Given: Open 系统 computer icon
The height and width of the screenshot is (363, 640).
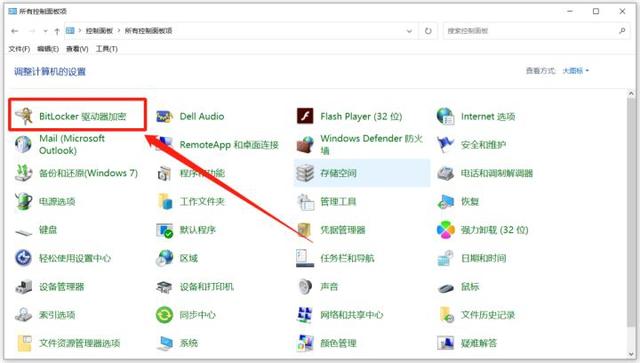Looking at the screenshot, I should click(164, 343).
